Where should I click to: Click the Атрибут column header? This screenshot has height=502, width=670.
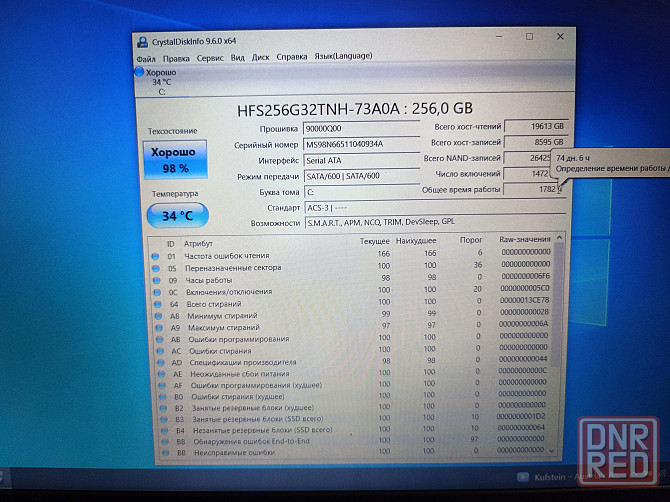[198, 244]
